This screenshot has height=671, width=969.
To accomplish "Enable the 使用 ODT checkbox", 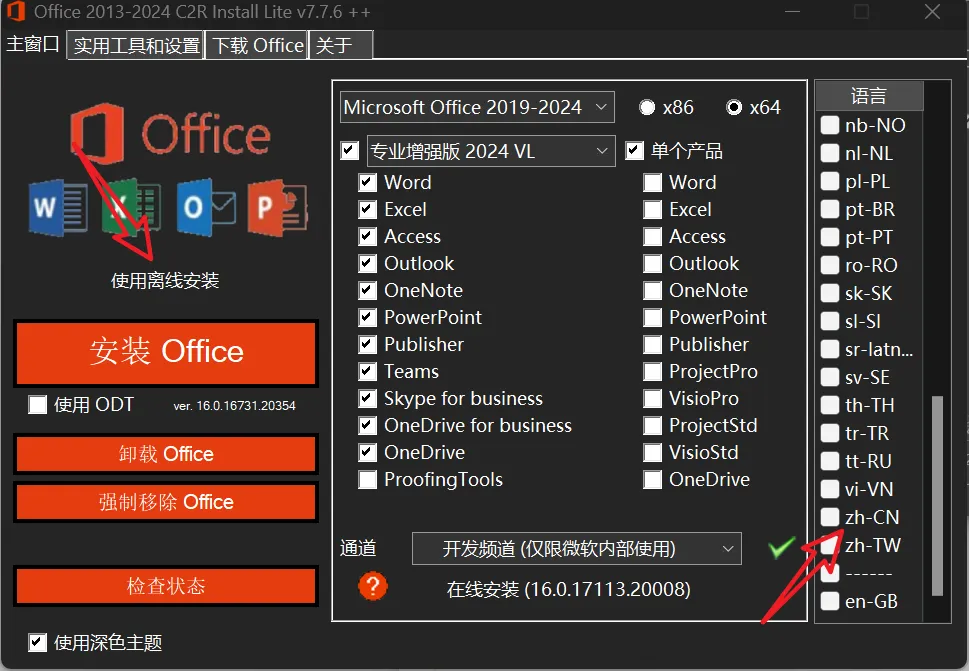I will (x=37, y=405).
